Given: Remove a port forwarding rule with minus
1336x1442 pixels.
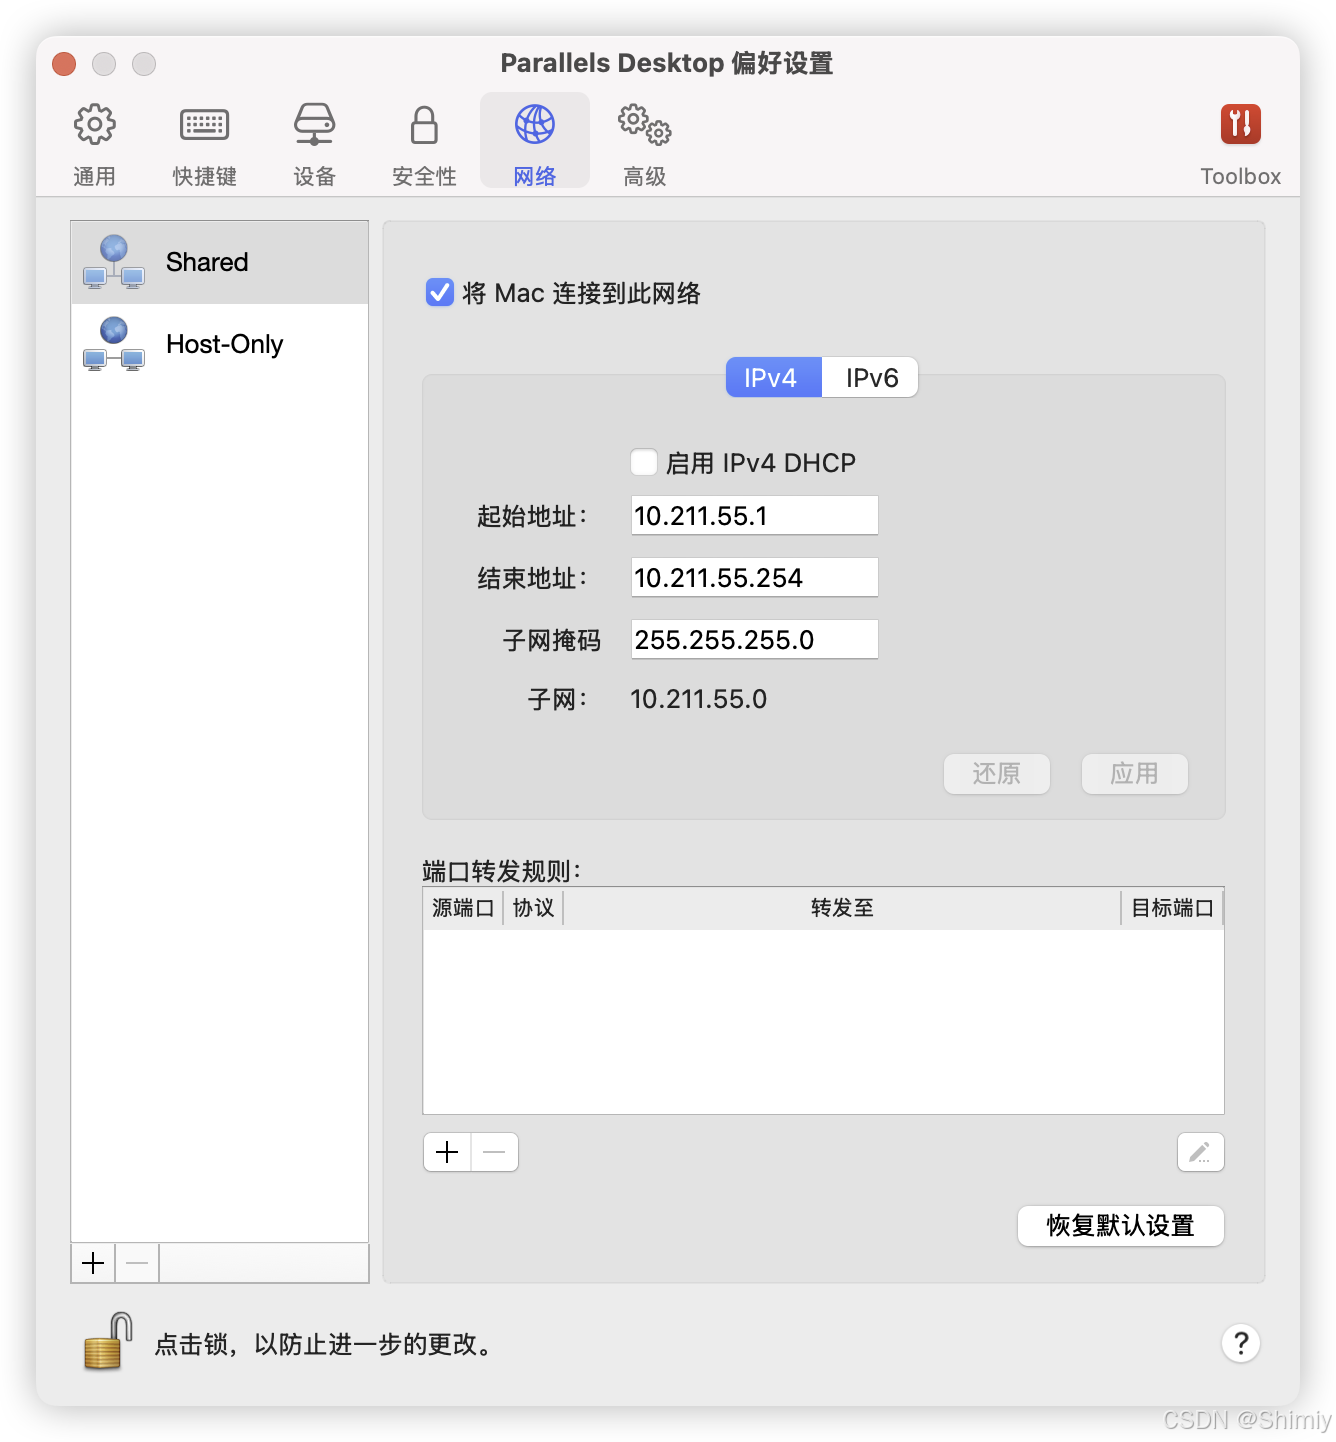Looking at the screenshot, I should click(x=494, y=1152).
